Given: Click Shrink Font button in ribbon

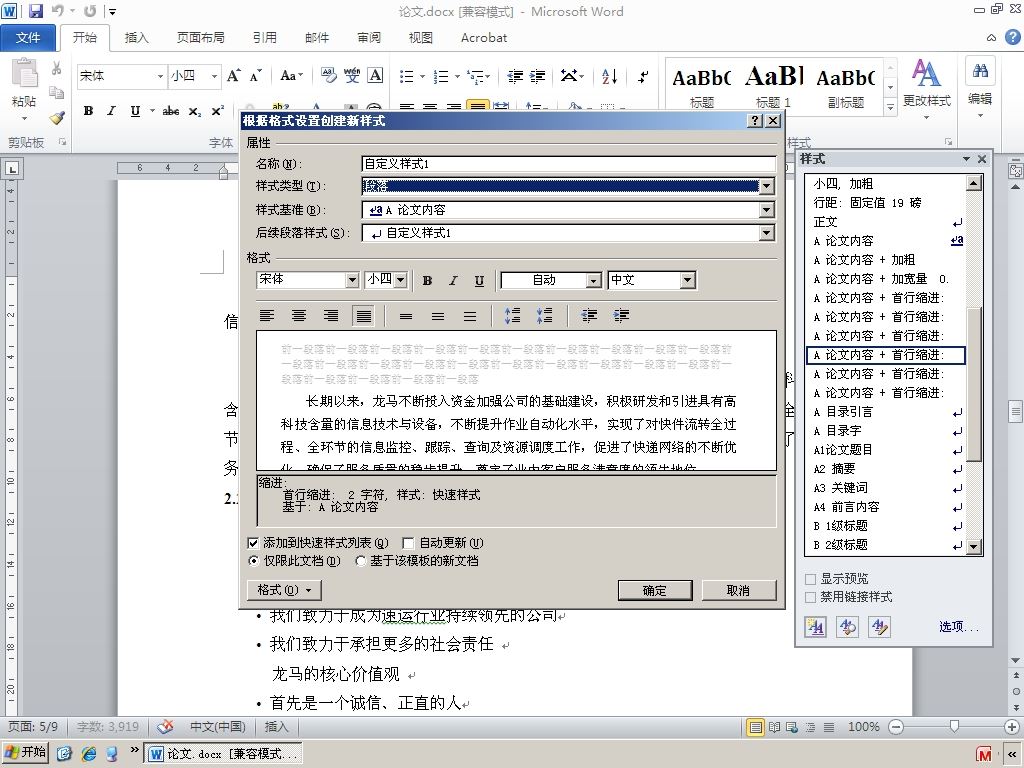Looking at the screenshot, I should click(256, 76).
